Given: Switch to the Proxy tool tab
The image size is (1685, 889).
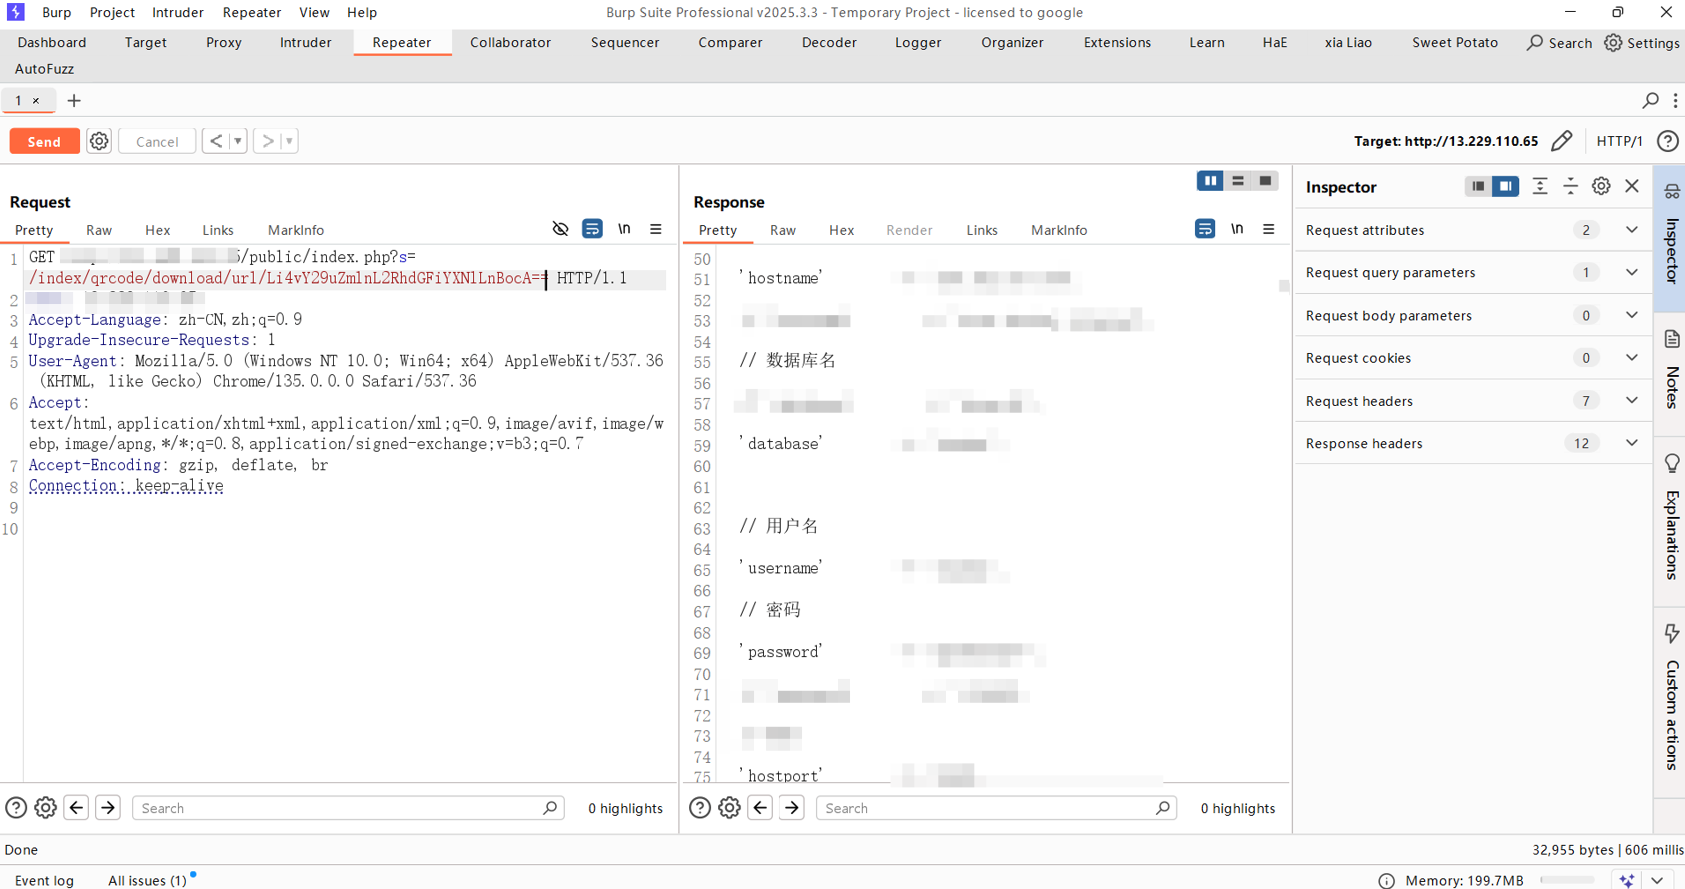Looking at the screenshot, I should click(x=224, y=42).
